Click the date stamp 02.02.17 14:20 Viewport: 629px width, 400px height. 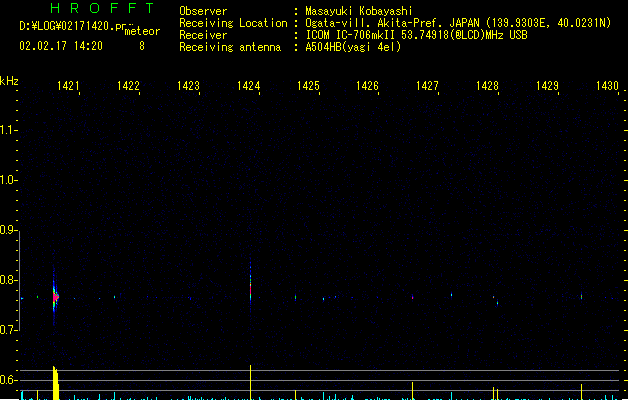click(x=61, y=46)
